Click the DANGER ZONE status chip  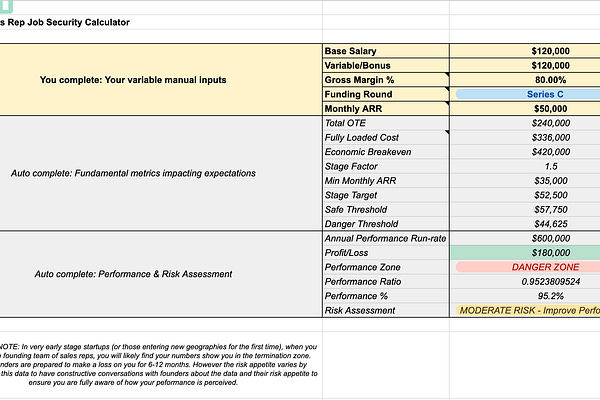pos(528,267)
